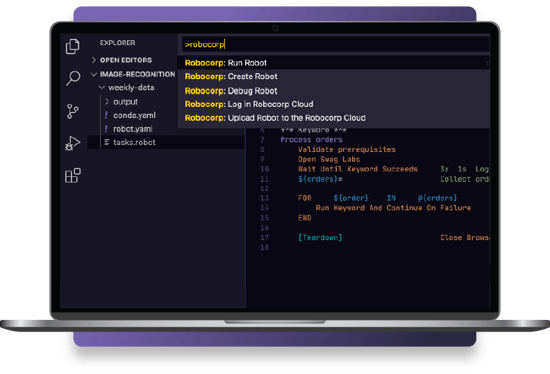The image size is (550, 374).
Task: Click the ${order} loop variable
Action: pos(351,198)
